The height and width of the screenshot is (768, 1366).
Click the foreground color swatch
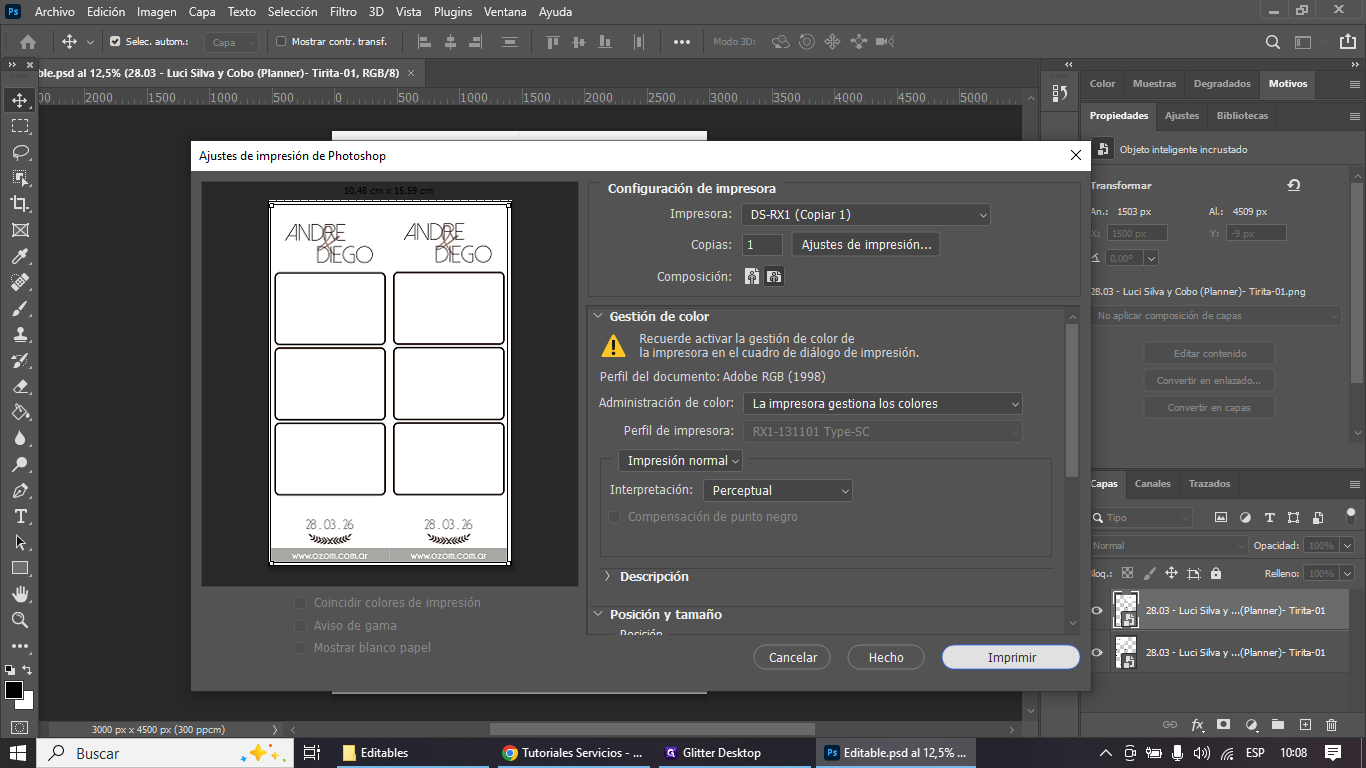[14, 690]
